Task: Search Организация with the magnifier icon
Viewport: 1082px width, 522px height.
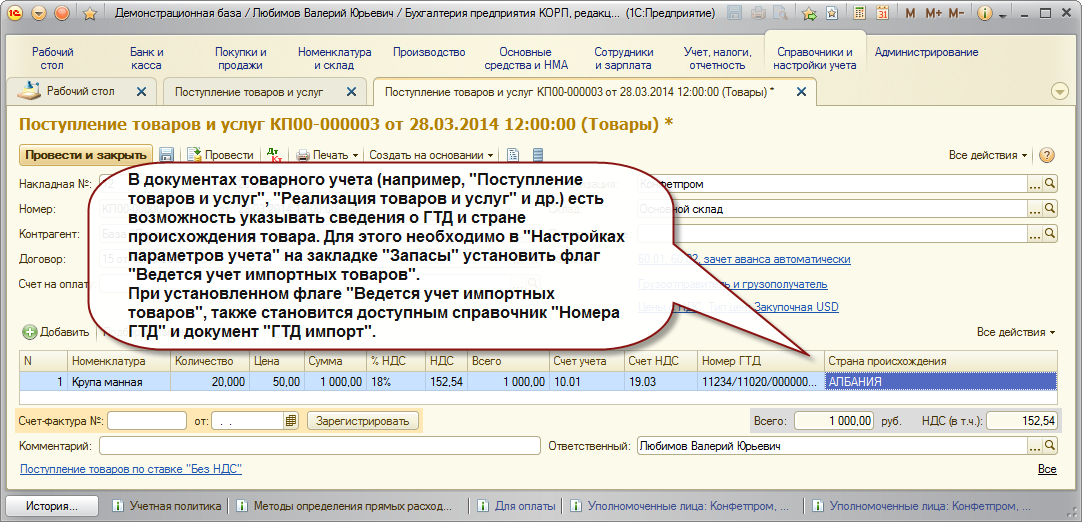Action: pyautogui.click(x=1050, y=184)
